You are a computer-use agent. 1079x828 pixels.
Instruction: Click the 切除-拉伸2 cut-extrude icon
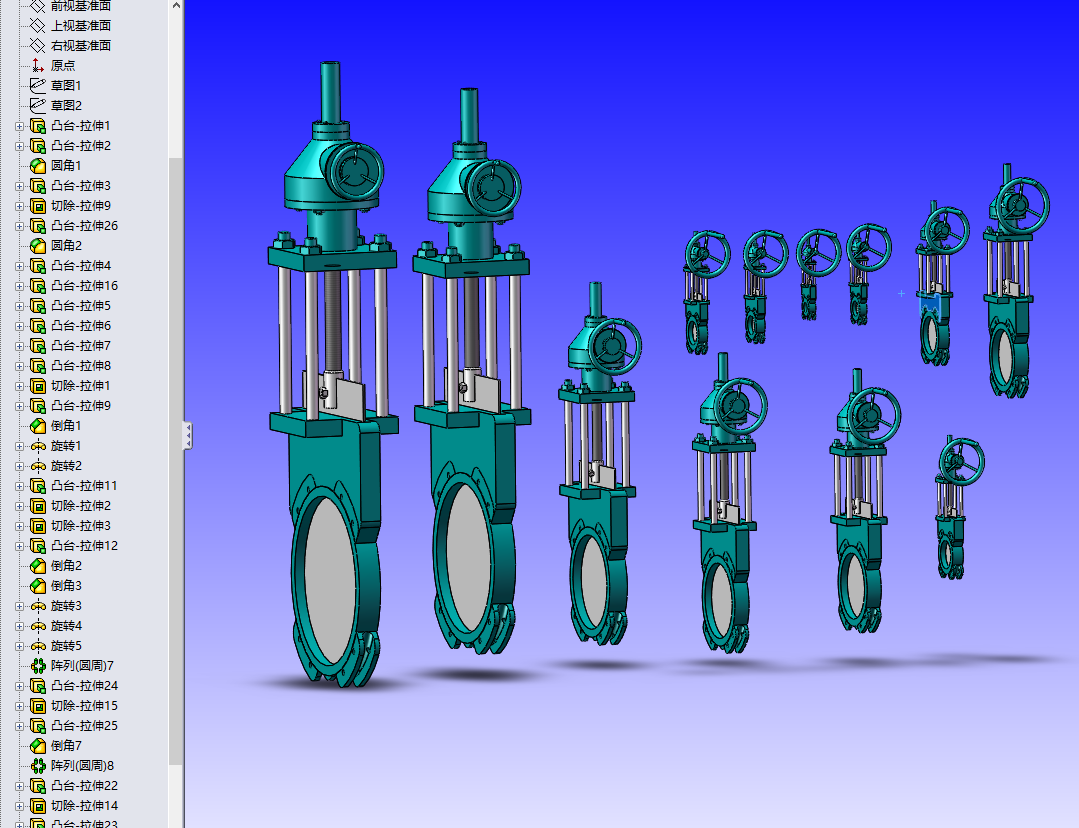click(x=38, y=506)
